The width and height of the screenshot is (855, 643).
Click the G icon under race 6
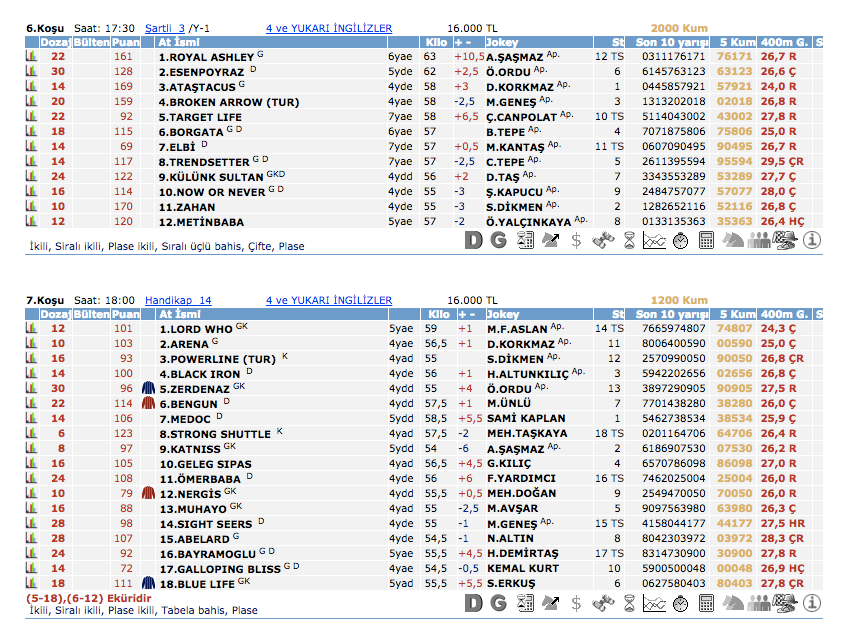click(x=498, y=240)
